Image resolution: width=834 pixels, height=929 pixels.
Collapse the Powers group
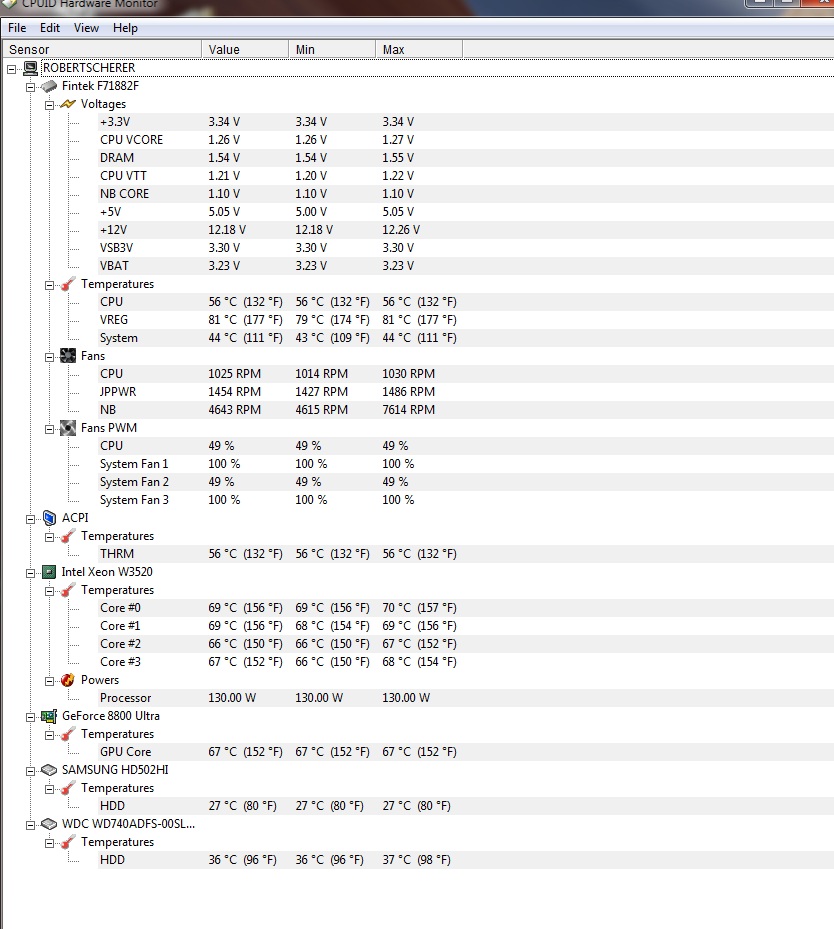(49, 681)
